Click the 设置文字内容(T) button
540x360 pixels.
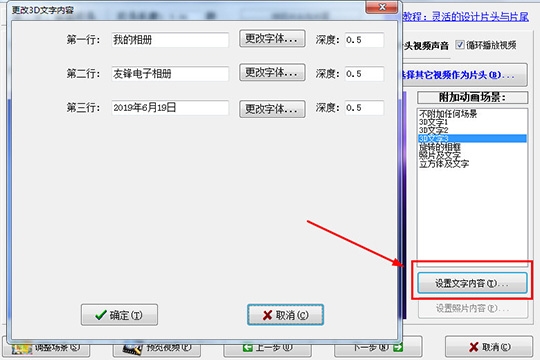pos(472,283)
